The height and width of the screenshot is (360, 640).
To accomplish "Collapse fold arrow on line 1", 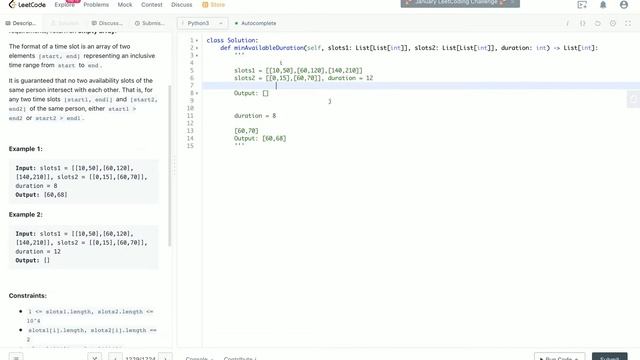I will point(197,40).
